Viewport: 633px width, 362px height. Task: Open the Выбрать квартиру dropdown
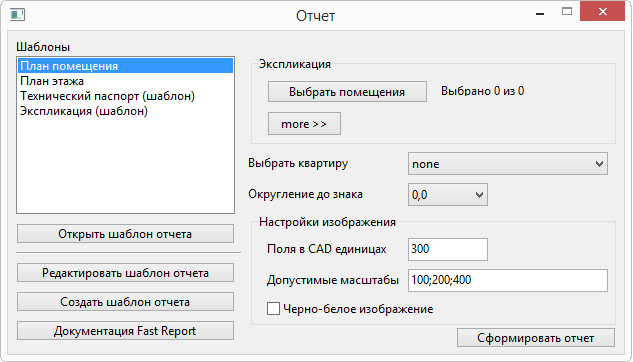point(507,163)
